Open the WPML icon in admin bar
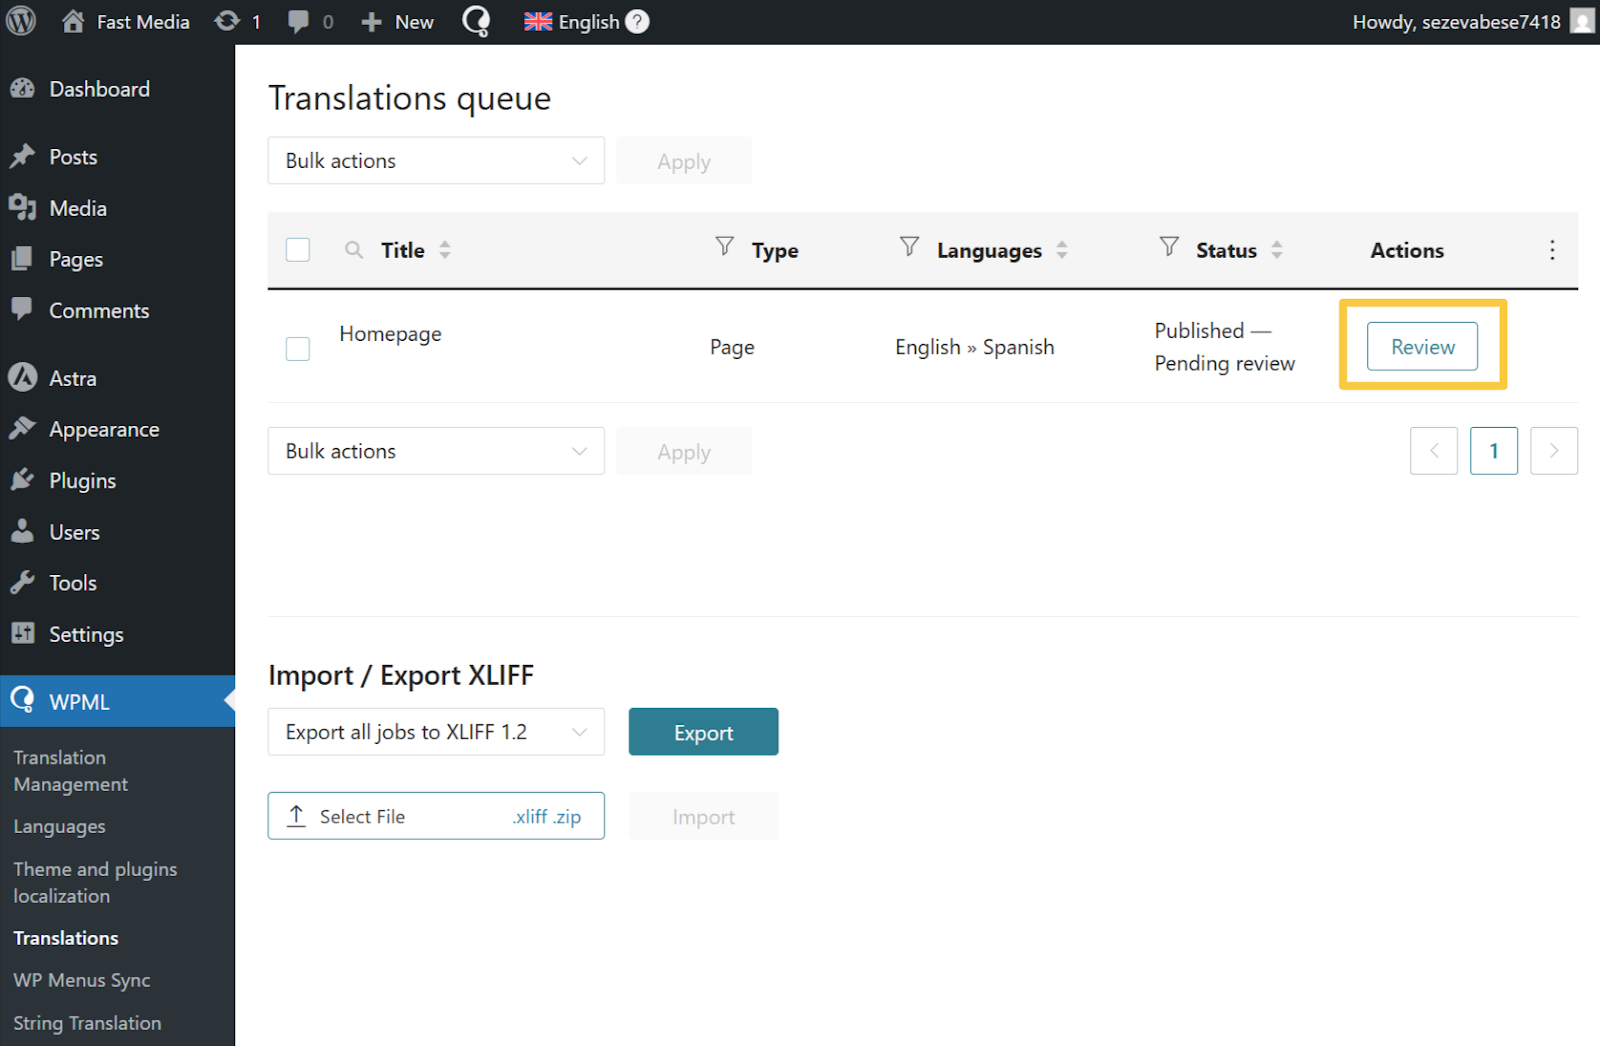 (476, 21)
